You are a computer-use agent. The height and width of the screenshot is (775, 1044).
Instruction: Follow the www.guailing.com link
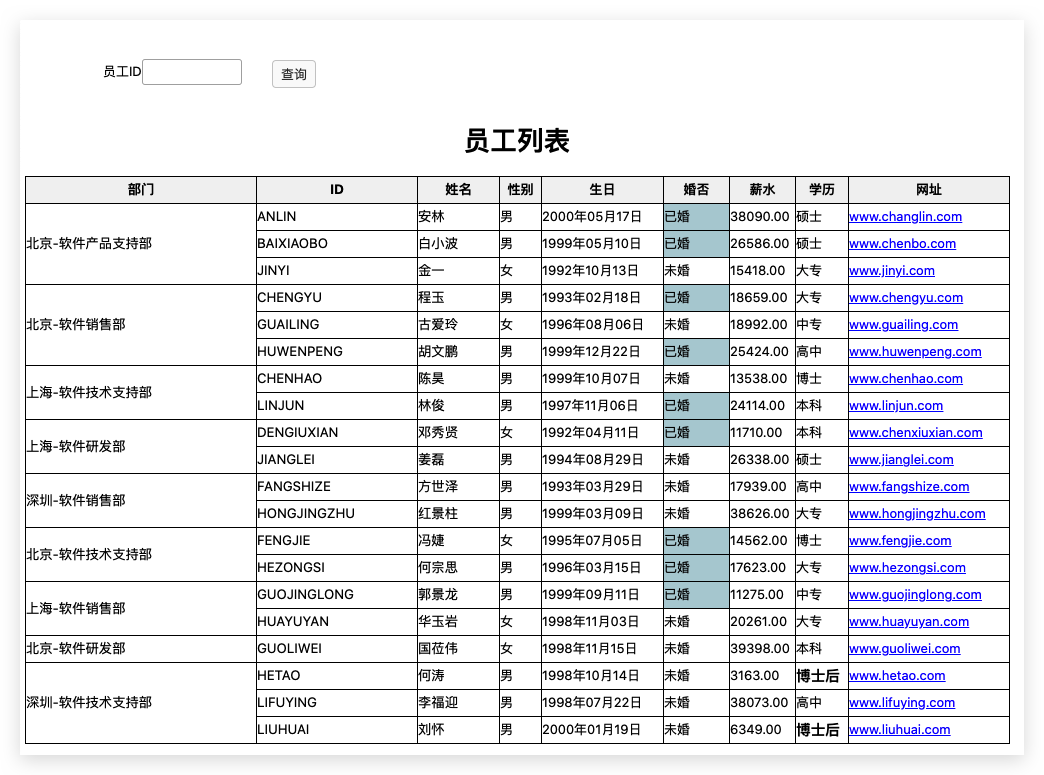[904, 324]
